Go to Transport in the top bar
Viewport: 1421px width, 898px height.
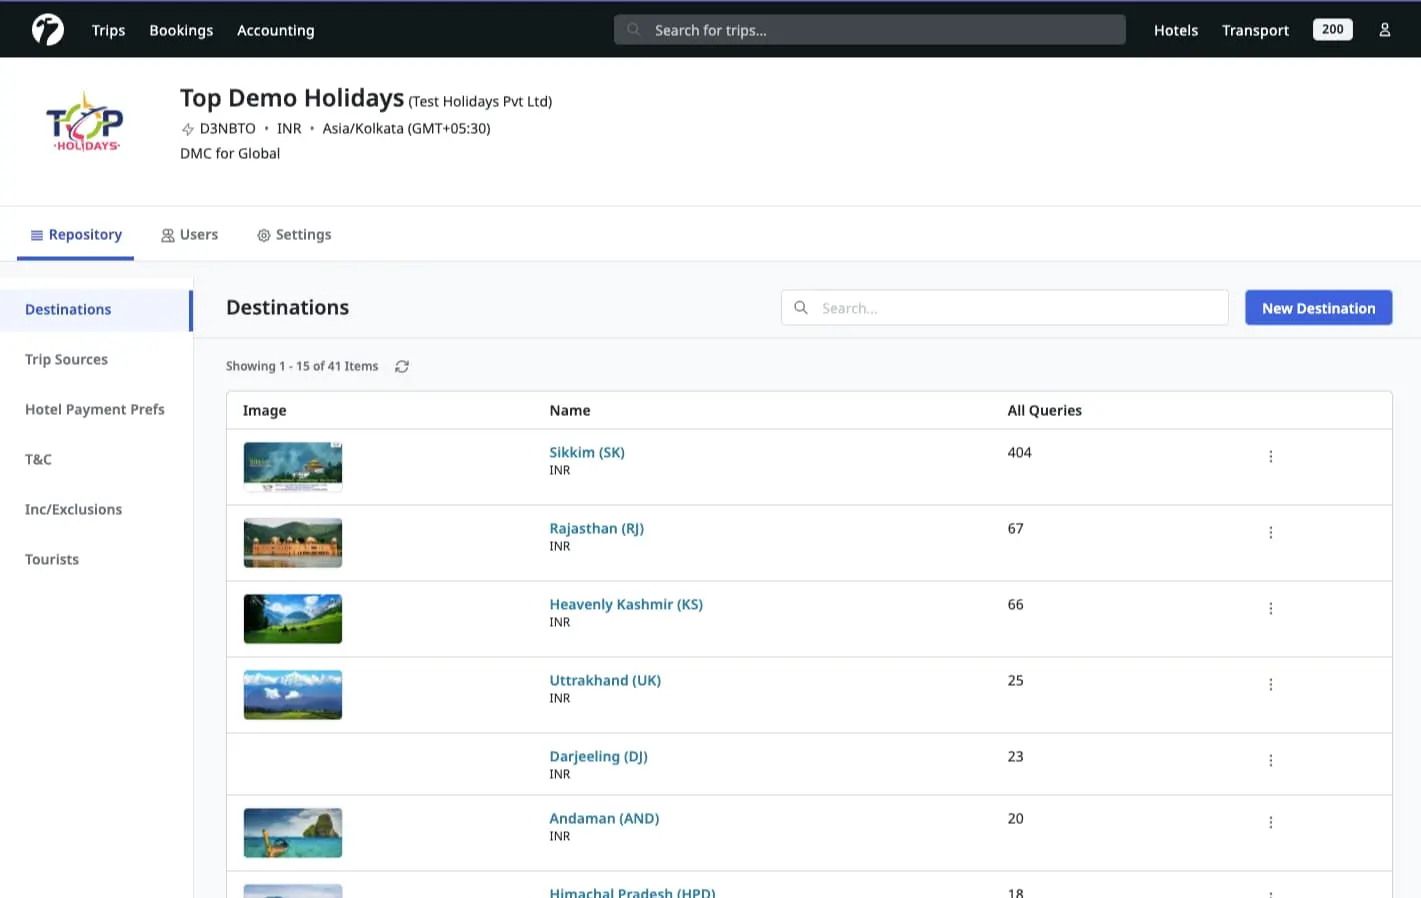click(1255, 30)
